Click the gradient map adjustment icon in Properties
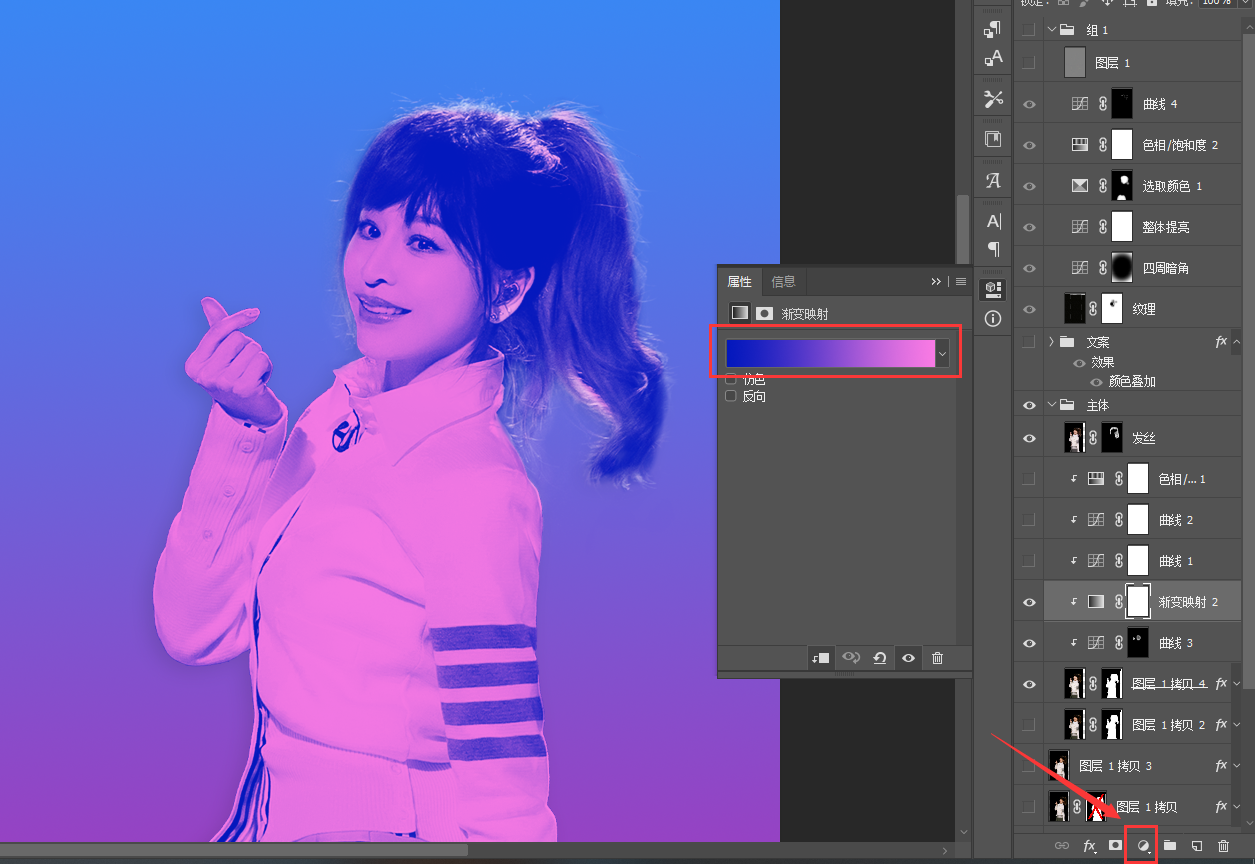The height and width of the screenshot is (864, 1255). pyautogui.click(x=739, y=313)
